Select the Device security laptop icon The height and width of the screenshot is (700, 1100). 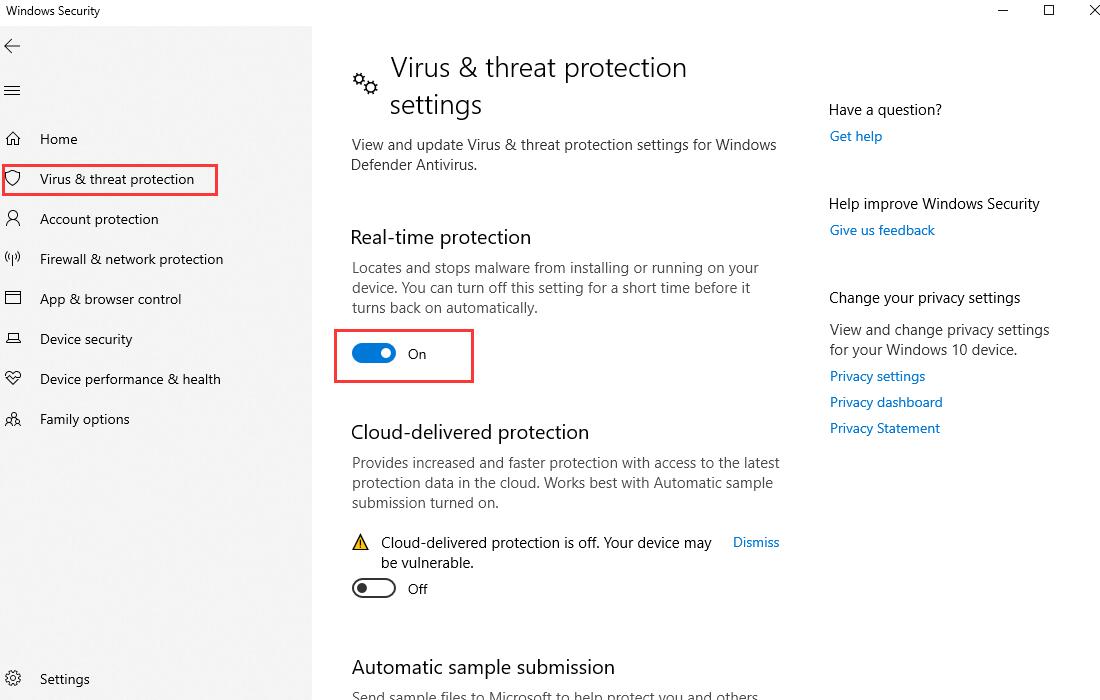13,338
